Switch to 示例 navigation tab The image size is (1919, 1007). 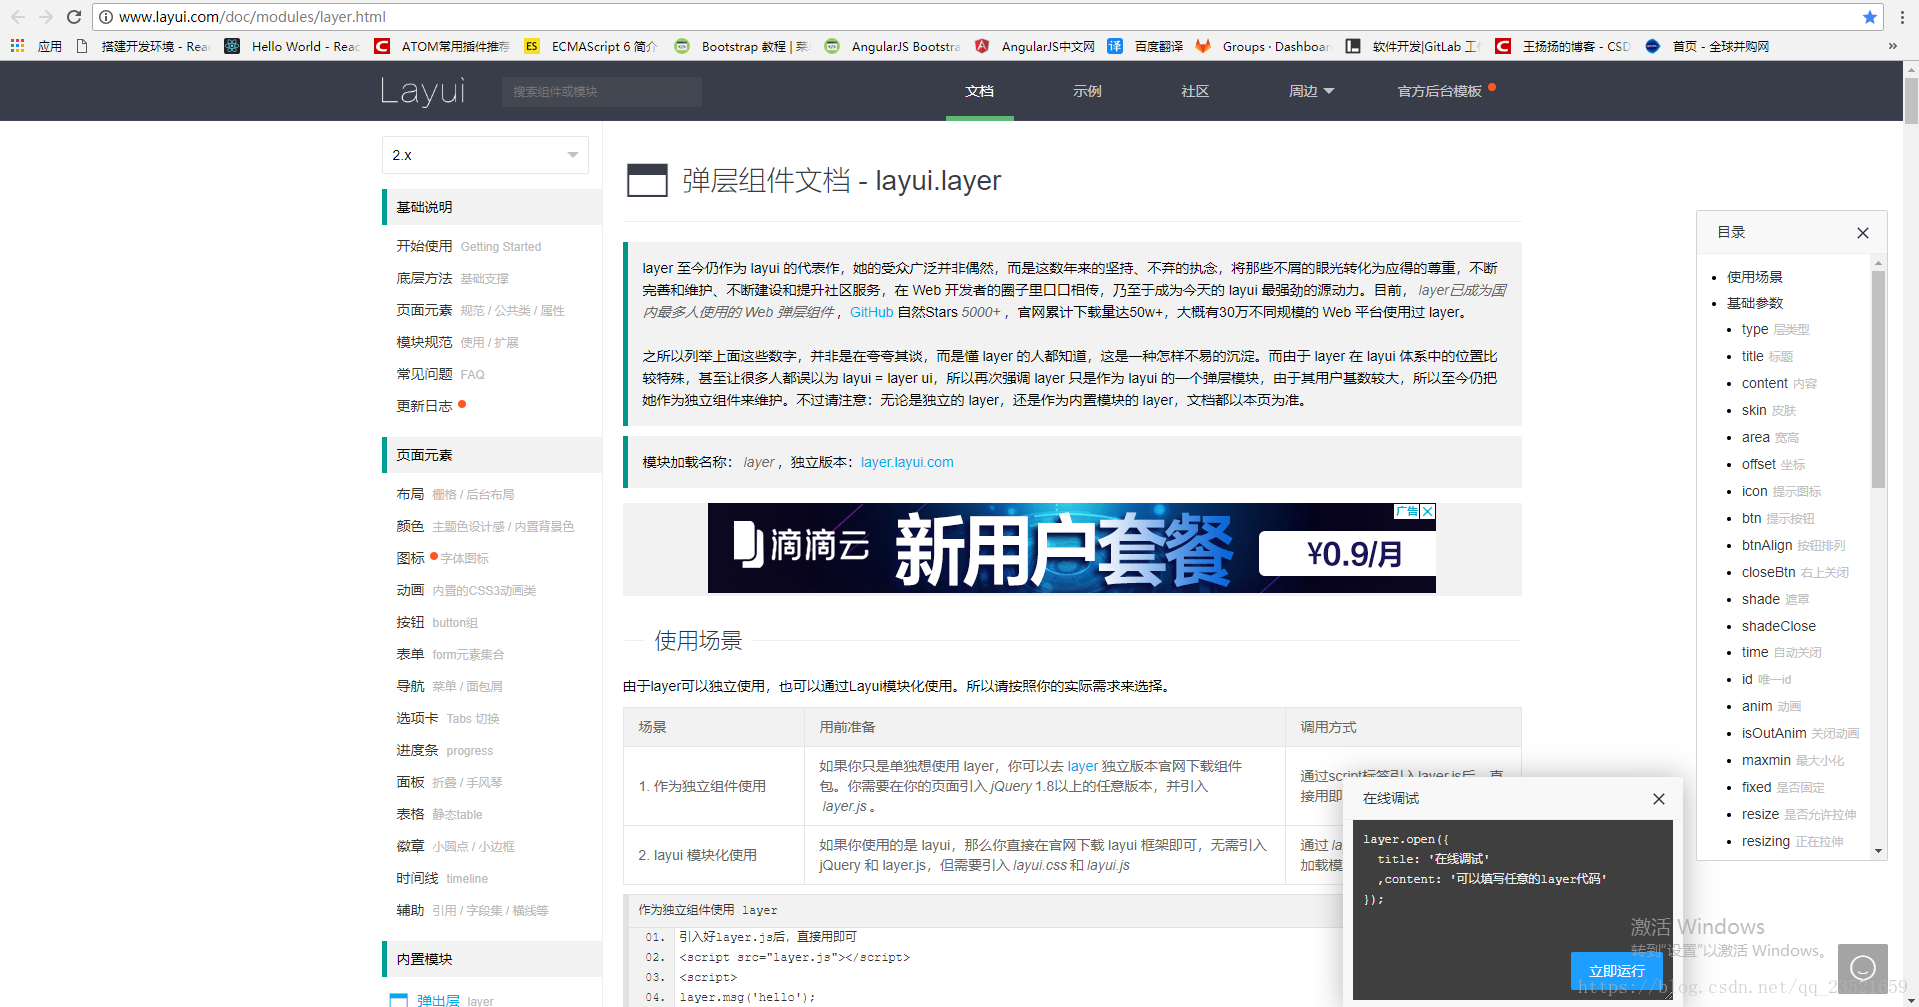(1087, 91)
